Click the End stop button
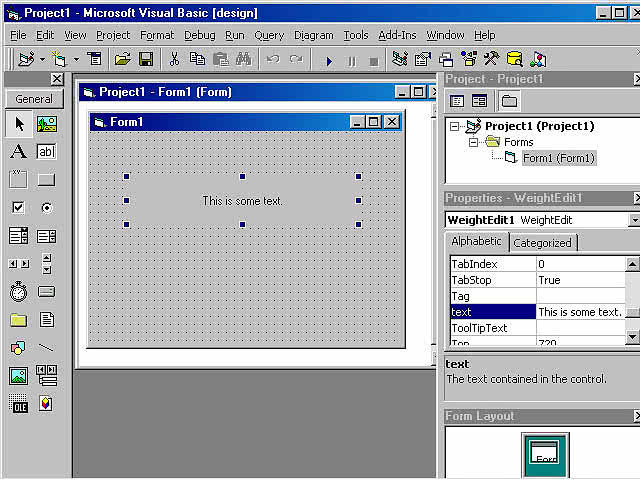This screenshot has width=640, height=480. tap(373, 61)
